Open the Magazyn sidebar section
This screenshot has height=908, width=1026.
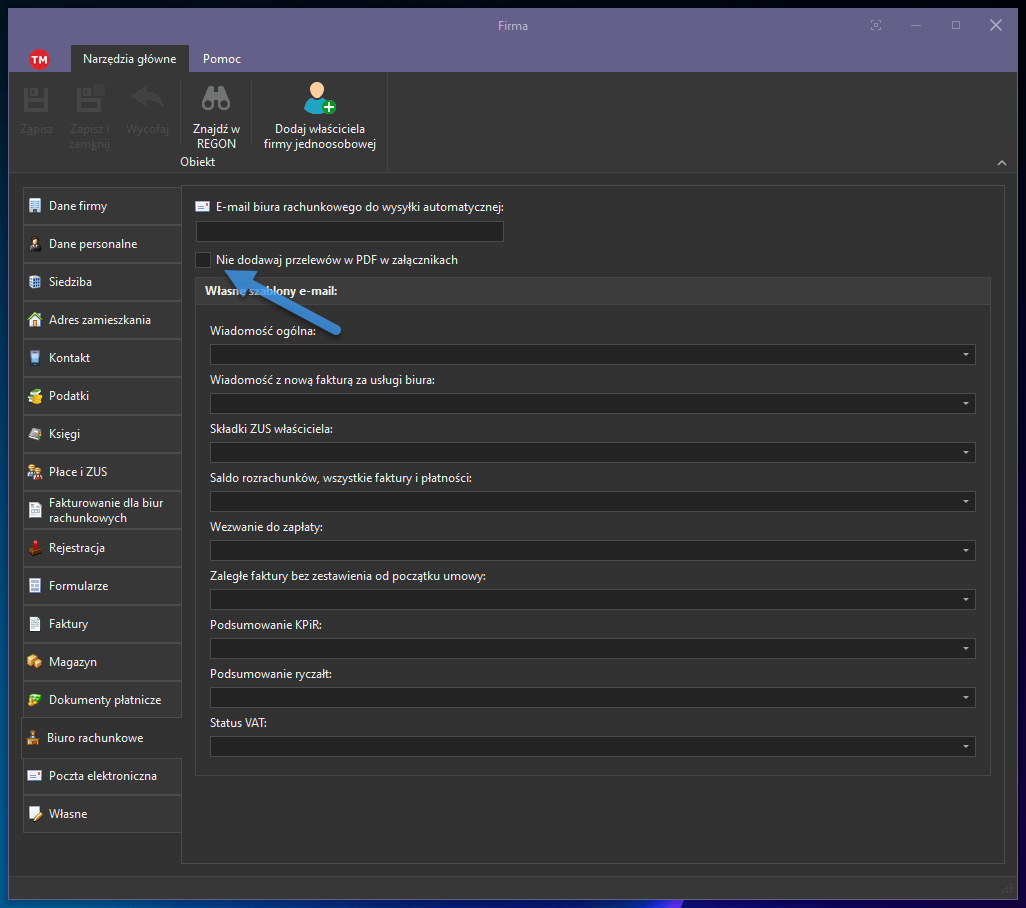click(102, 662)
